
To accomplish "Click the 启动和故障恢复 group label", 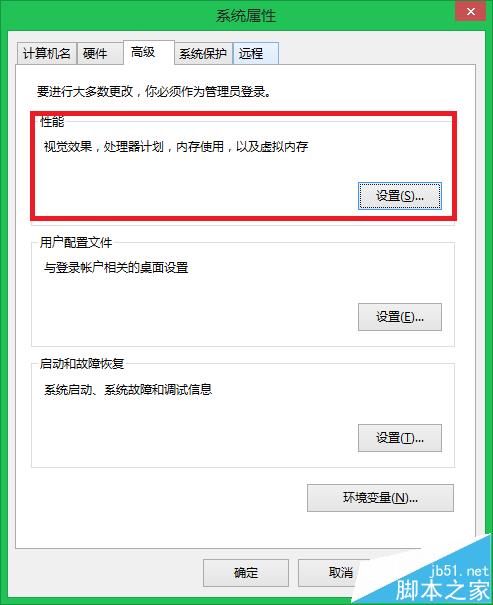I will coord(82,363).
